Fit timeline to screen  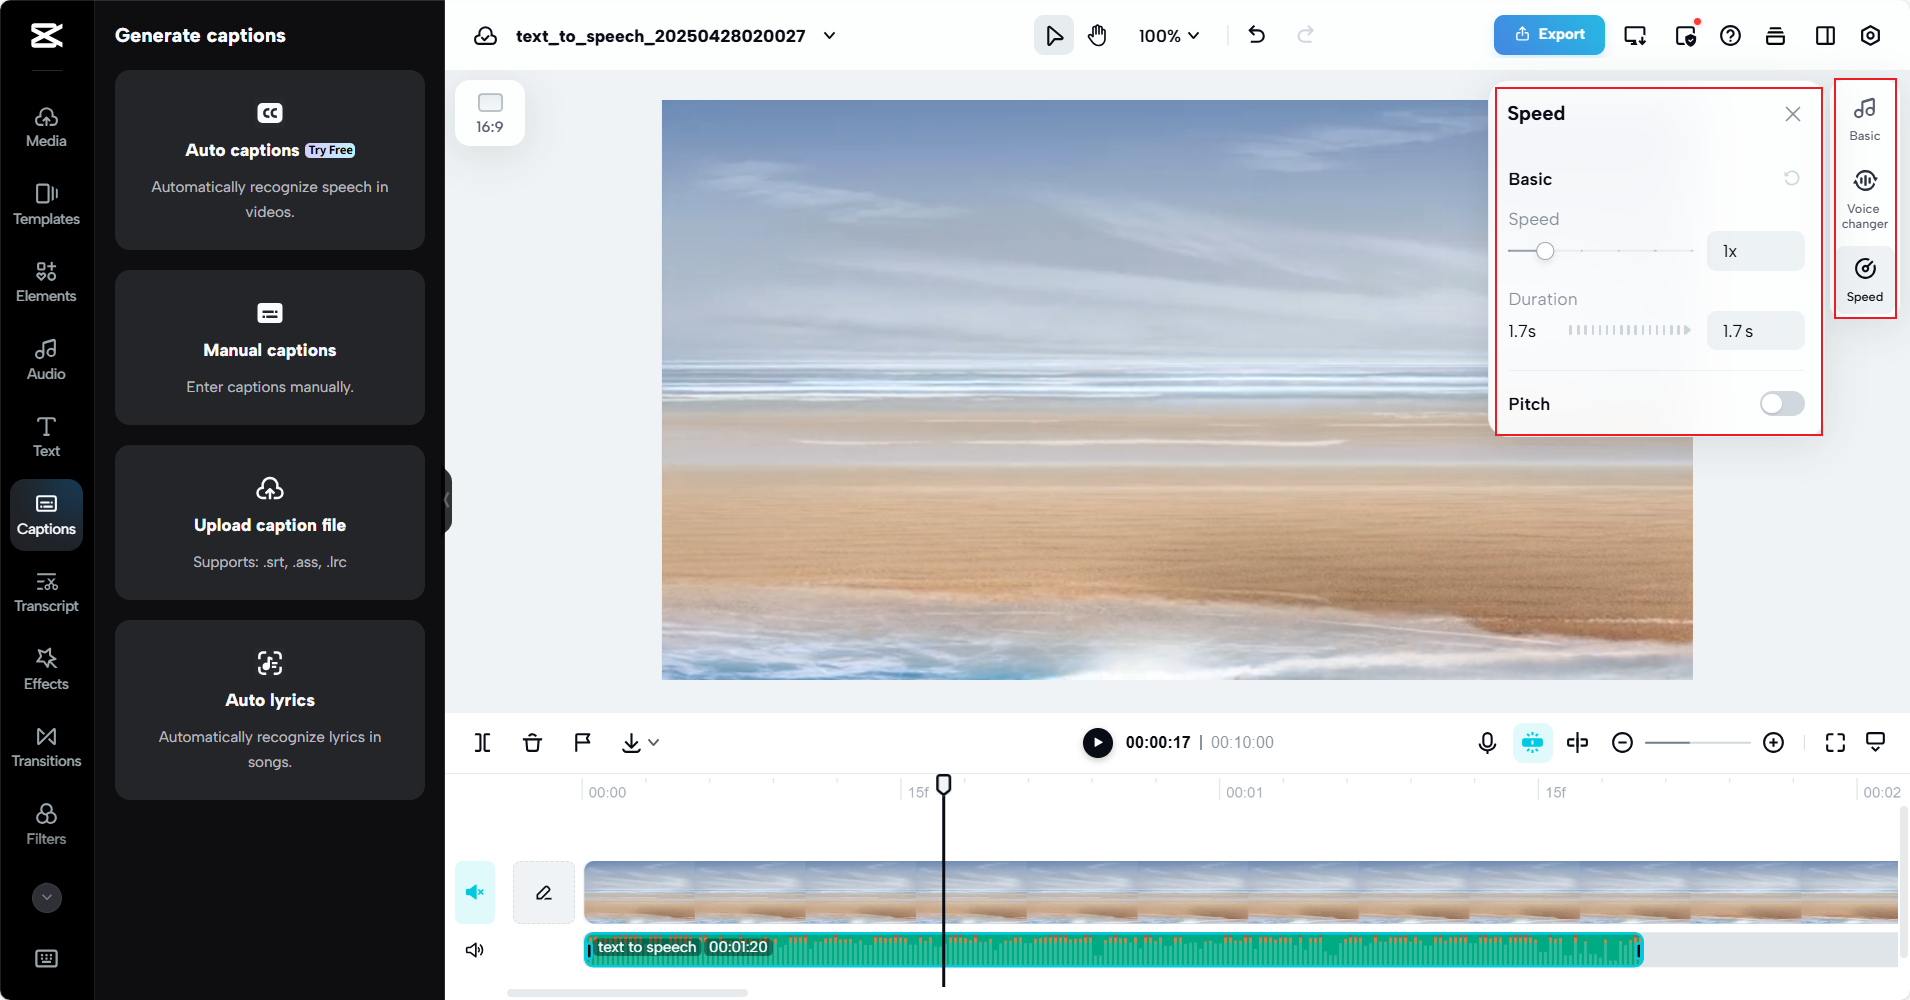tap(1835, 742)
